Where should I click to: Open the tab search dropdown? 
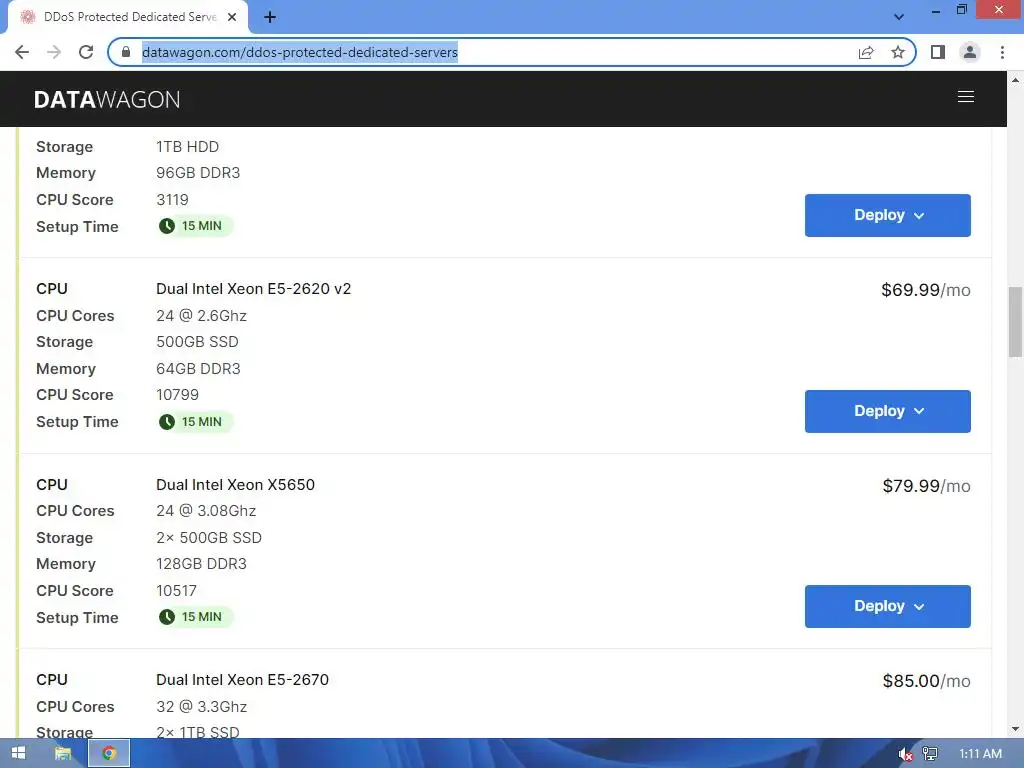[899, 17]
